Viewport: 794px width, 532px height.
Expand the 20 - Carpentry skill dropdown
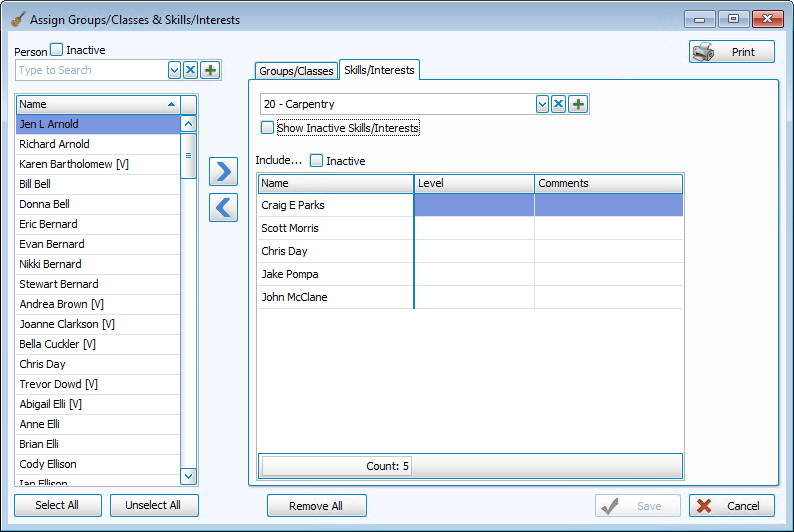click(x=542, y=104)
